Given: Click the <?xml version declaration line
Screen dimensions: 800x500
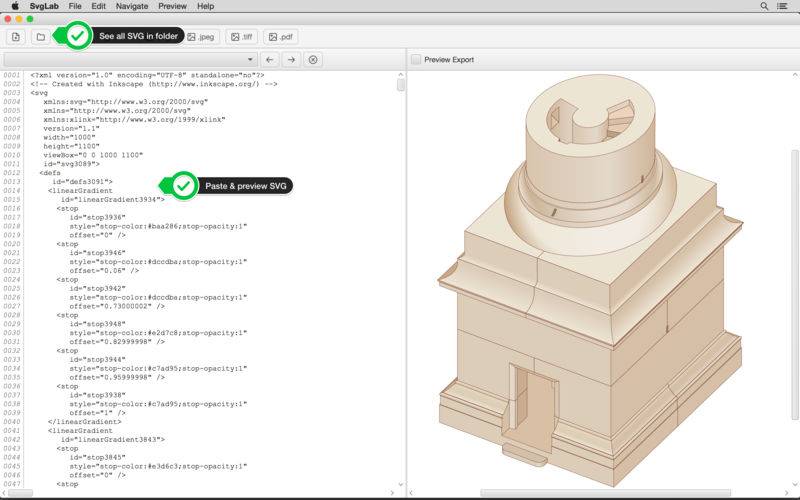Looking at the screenshot, I should 147,75.
